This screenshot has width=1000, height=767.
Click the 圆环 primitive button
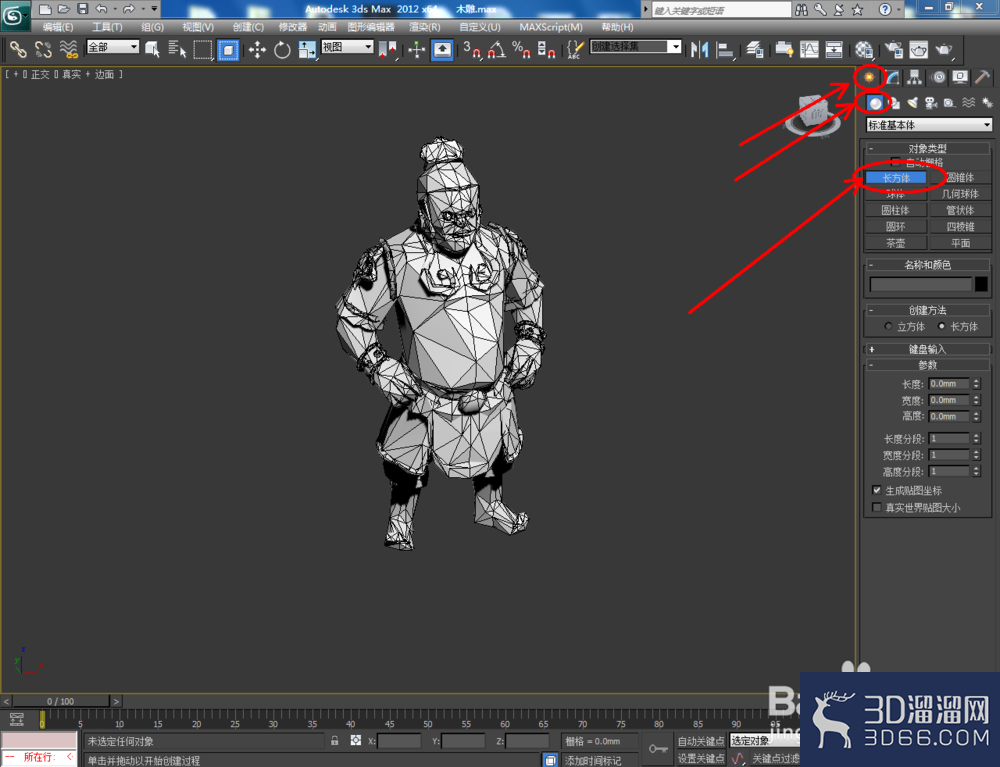(895, 226)
